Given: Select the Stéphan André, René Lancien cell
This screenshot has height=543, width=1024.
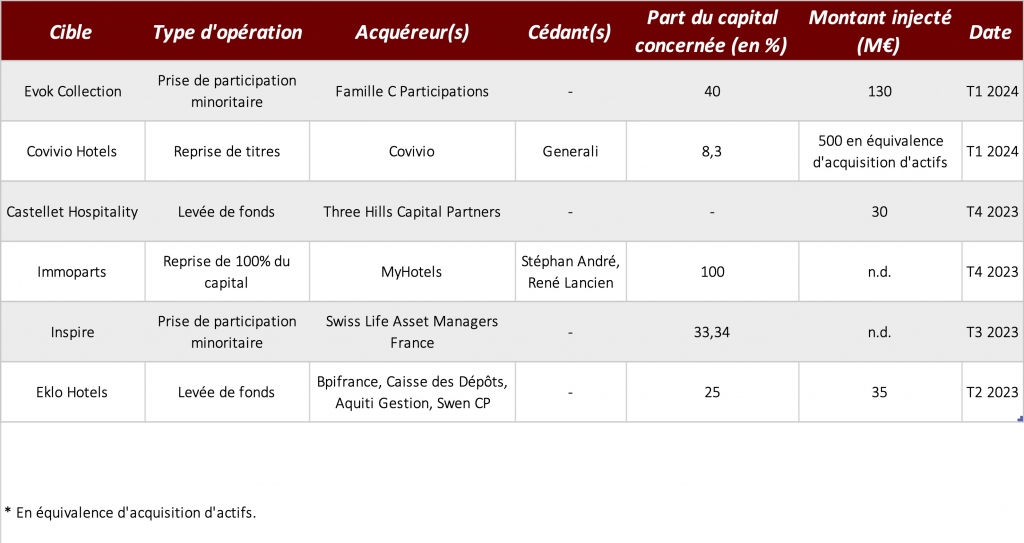Looking at the screenshot, I should (x=570, y=271).
